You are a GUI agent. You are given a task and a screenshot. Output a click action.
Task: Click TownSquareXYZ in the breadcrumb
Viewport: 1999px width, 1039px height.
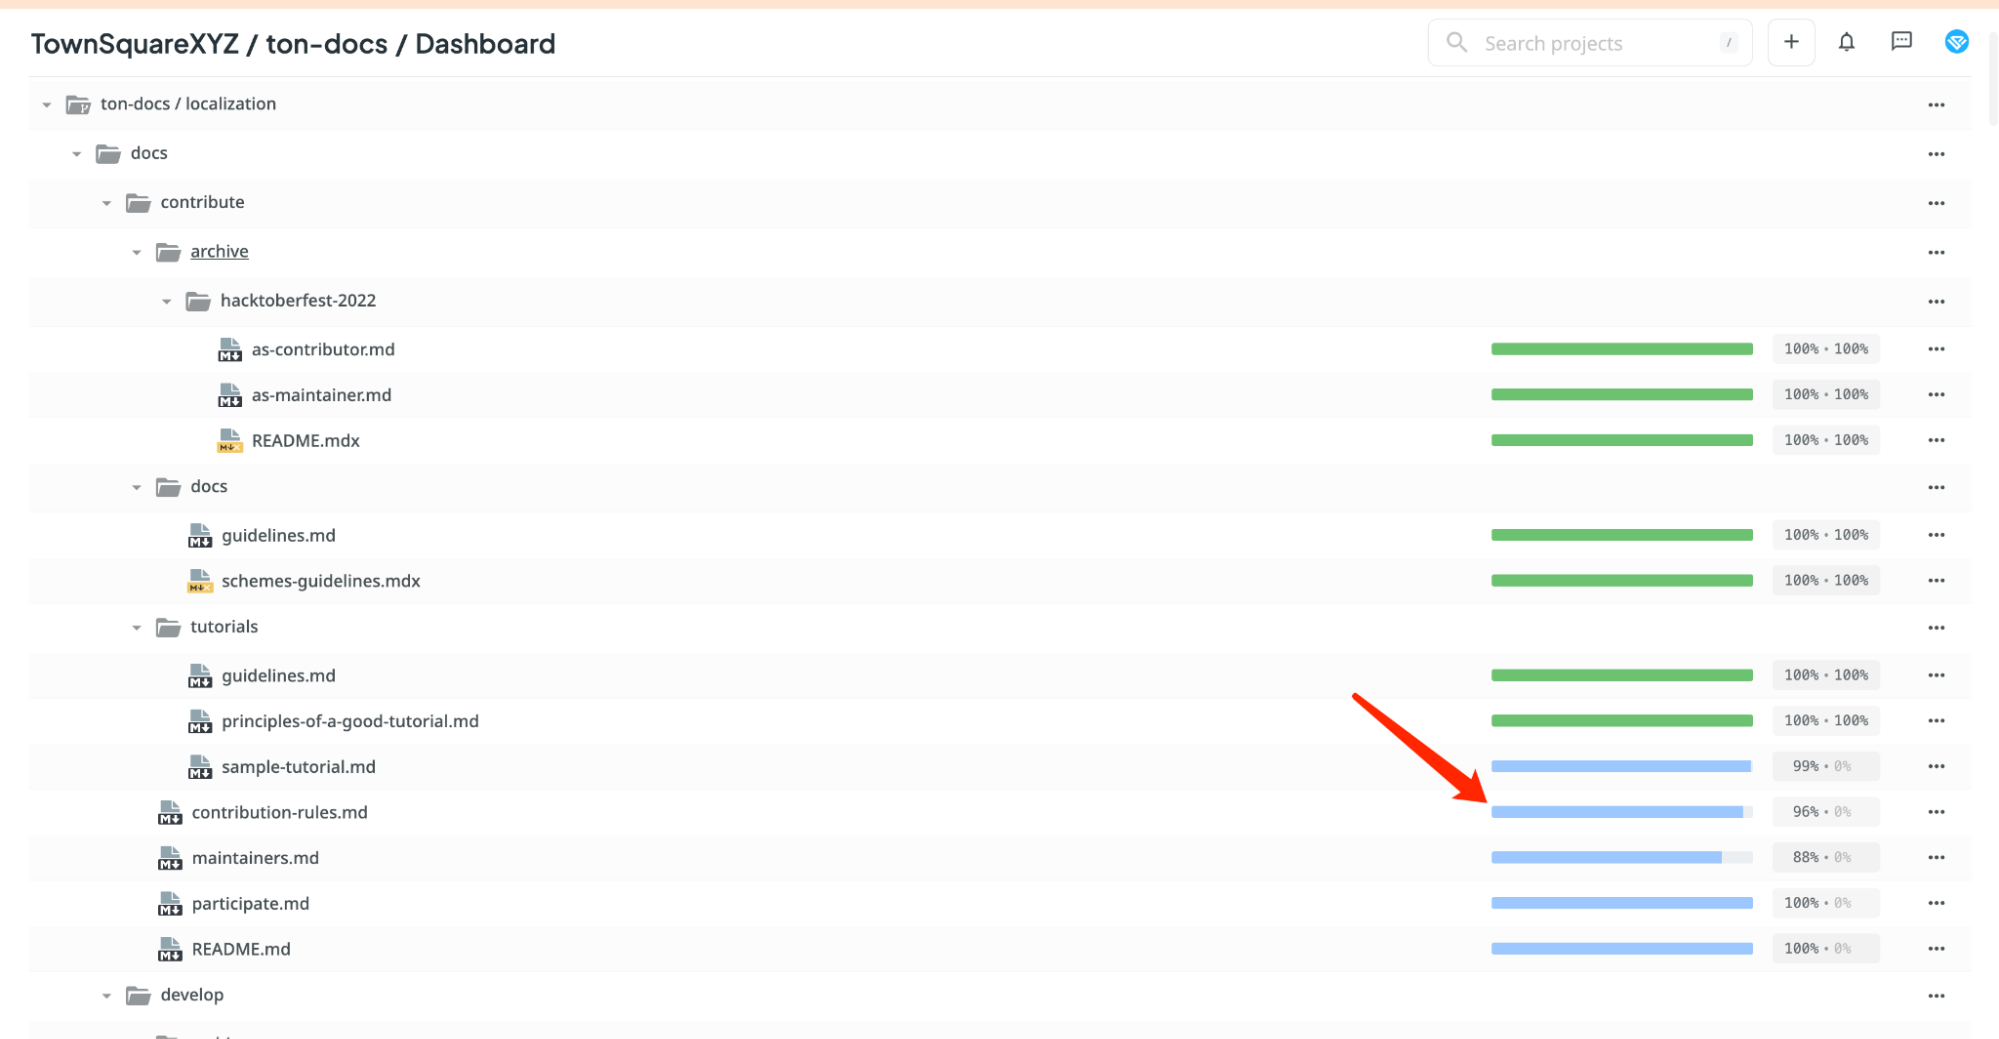point(135,44)
